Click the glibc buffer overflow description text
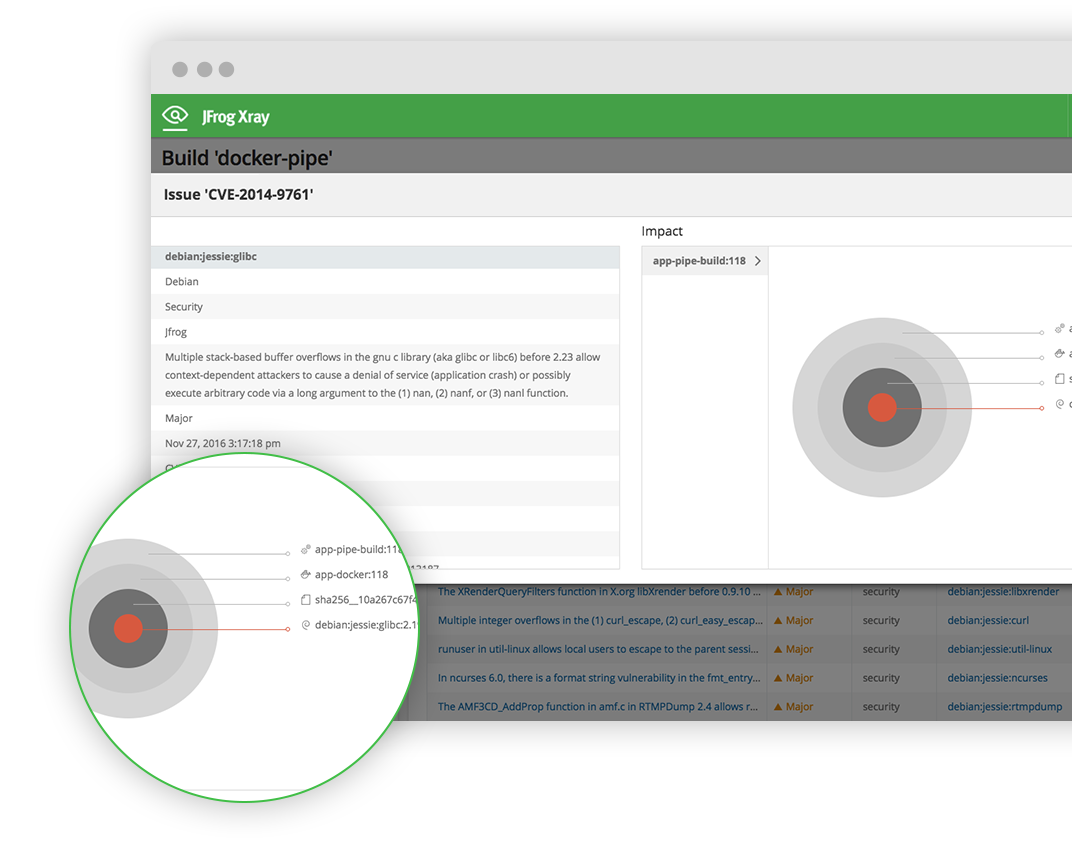The height and width of the screenshot is (868, 1072). [383, 375]
